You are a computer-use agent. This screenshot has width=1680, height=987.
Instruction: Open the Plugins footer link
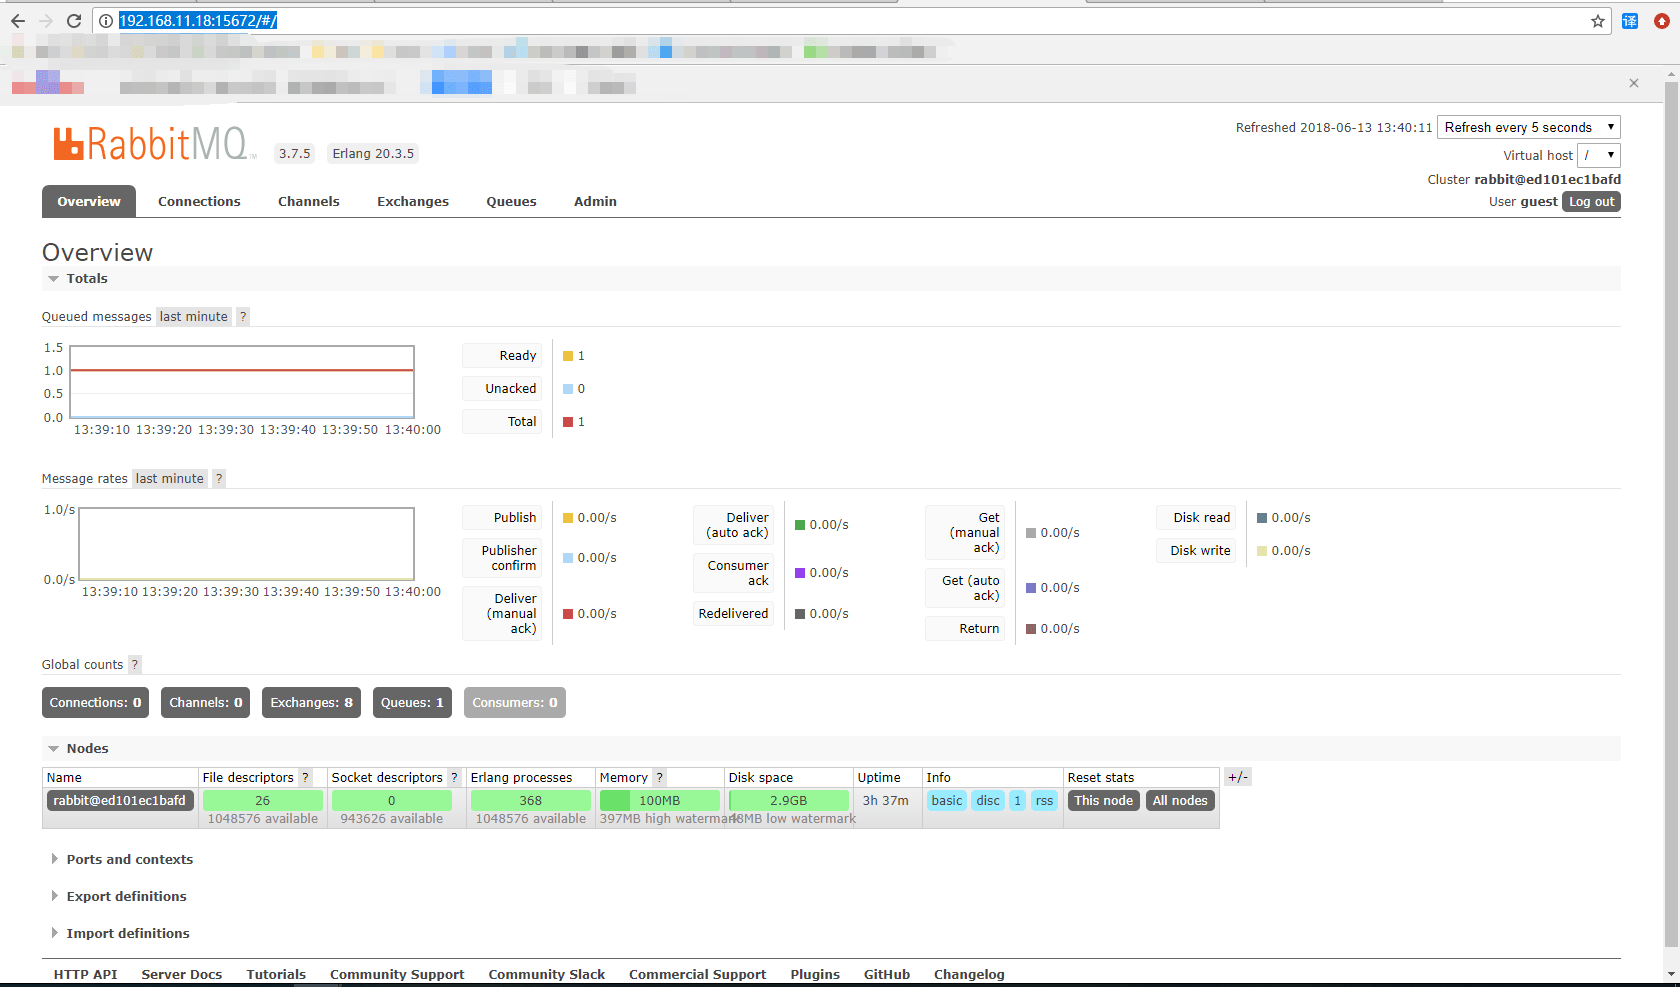coord(815,975)
